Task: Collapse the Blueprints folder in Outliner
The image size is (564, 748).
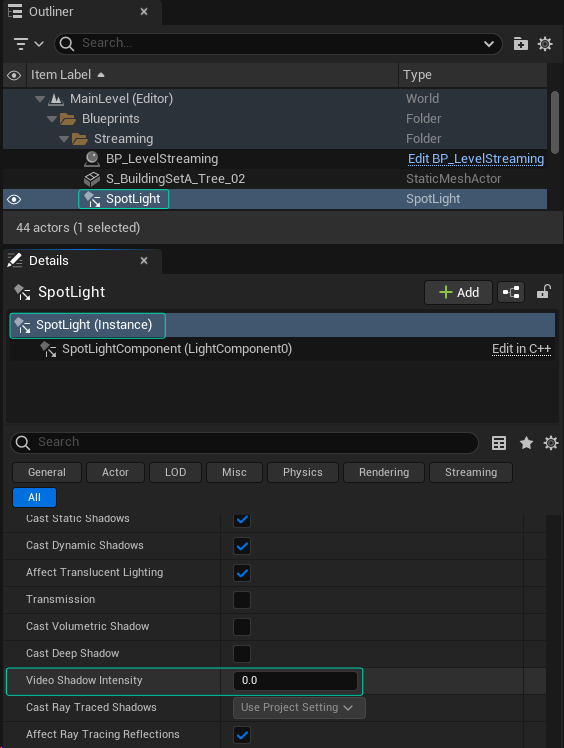Action: click(52, 119)
